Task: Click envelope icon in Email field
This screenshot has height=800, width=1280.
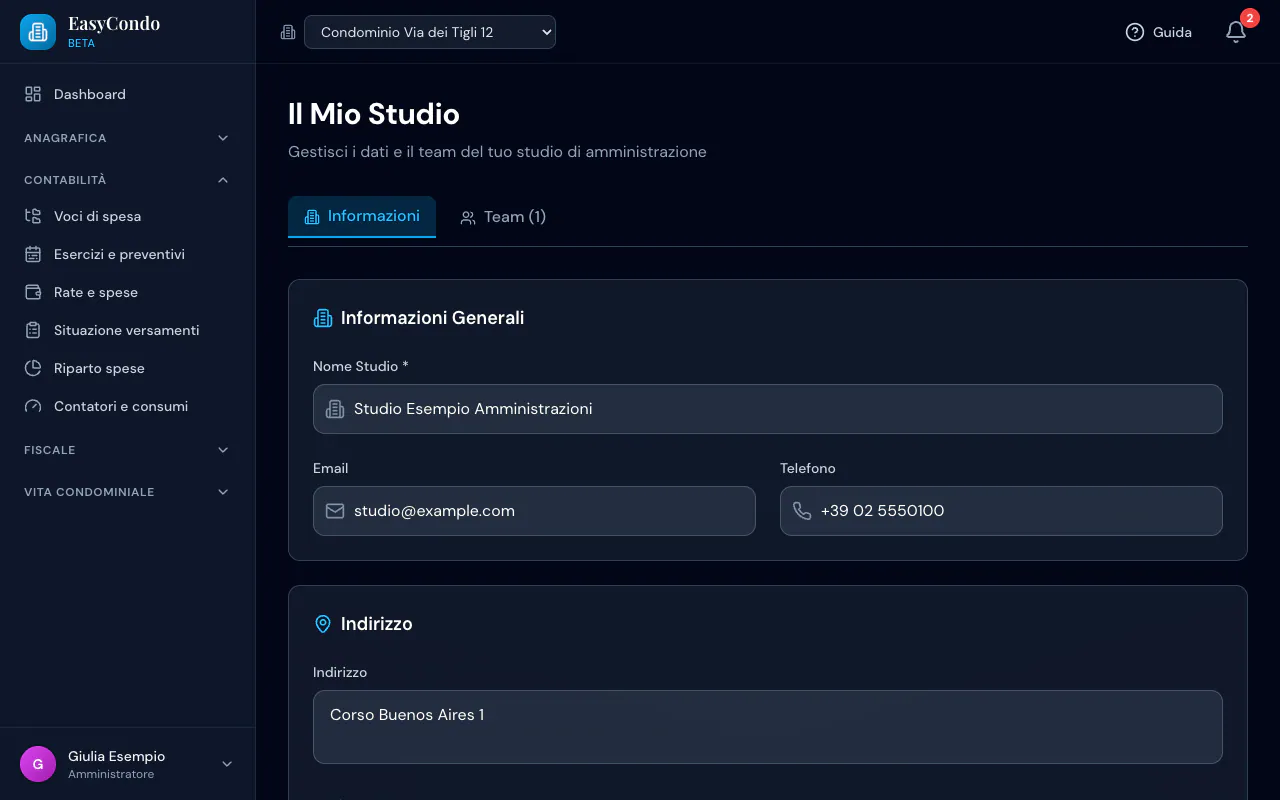Action: [335, 511]
